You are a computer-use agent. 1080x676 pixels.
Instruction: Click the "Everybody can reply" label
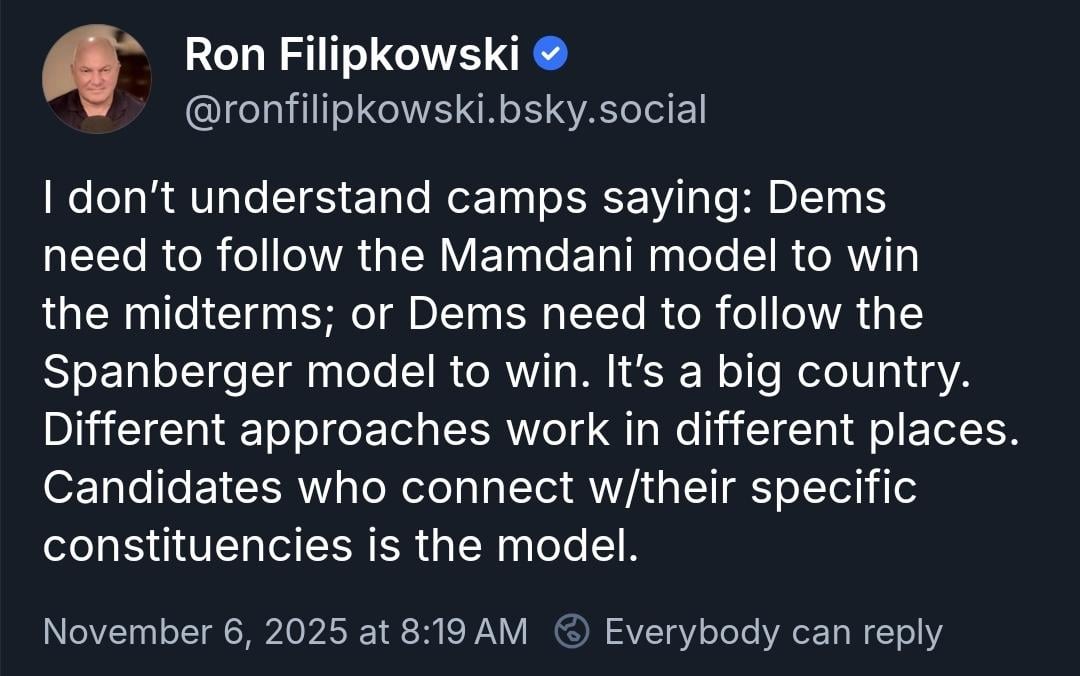click(773, 632)
